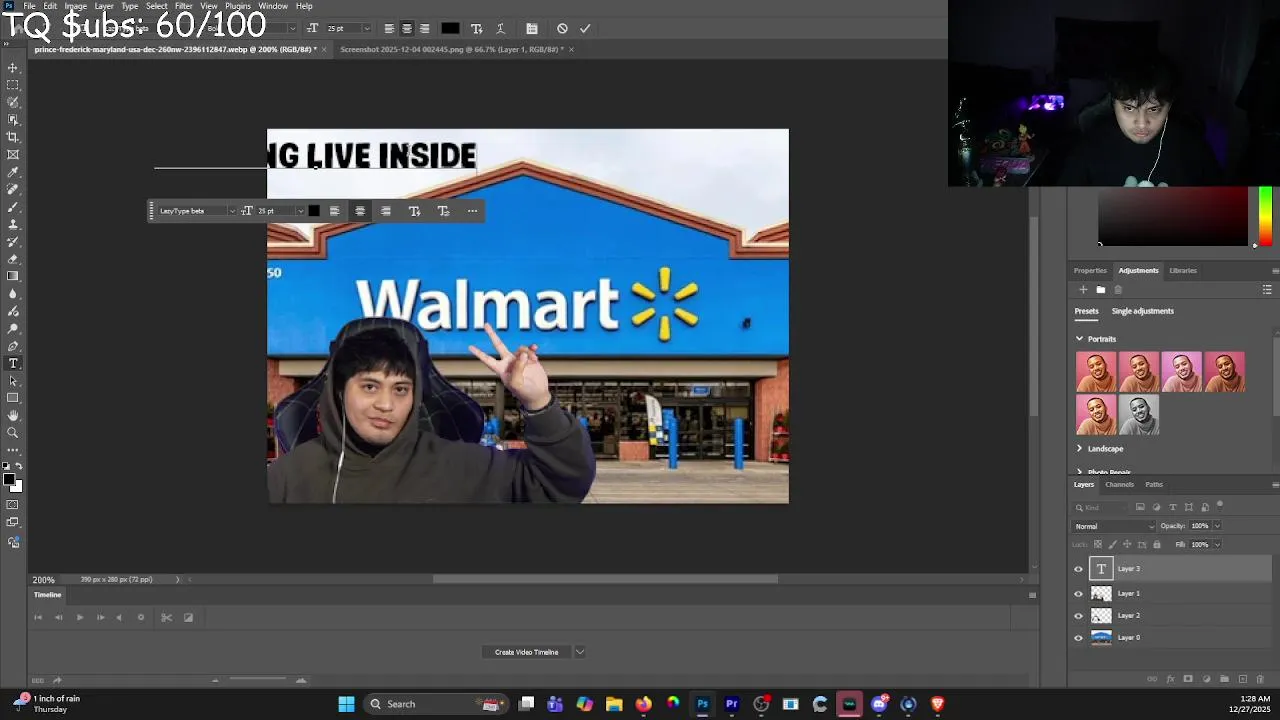Open the blend mode Normal dropdown
Viewport: 1280px width, 720px height.
point(1114,526)
